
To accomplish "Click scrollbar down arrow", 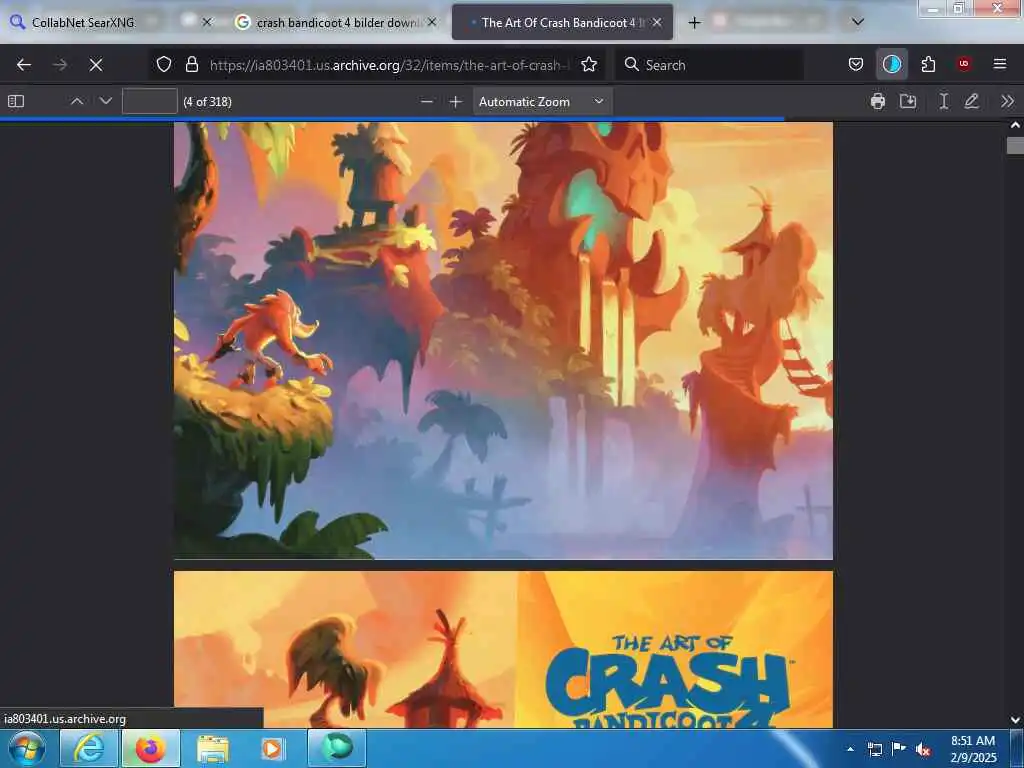I will (1015, 720).
